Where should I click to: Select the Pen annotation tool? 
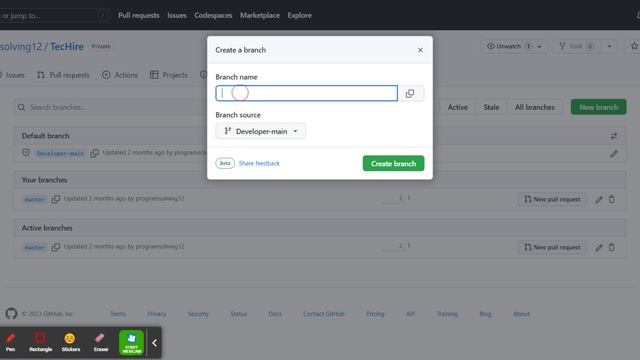pyautogui.click(x=11, y=342)
